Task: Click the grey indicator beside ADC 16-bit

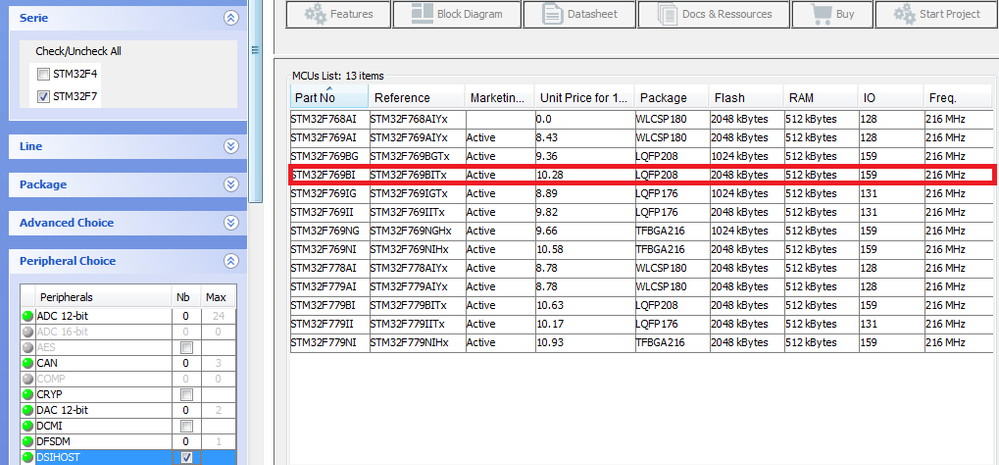Action: [x=27, y=332]
